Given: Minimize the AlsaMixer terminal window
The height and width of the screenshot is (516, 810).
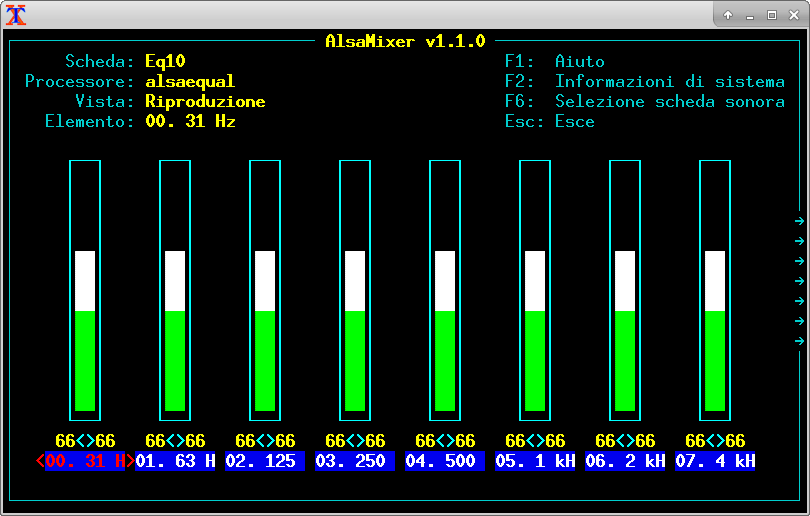Looking at the screenshot, I should (x=750, y=16).
